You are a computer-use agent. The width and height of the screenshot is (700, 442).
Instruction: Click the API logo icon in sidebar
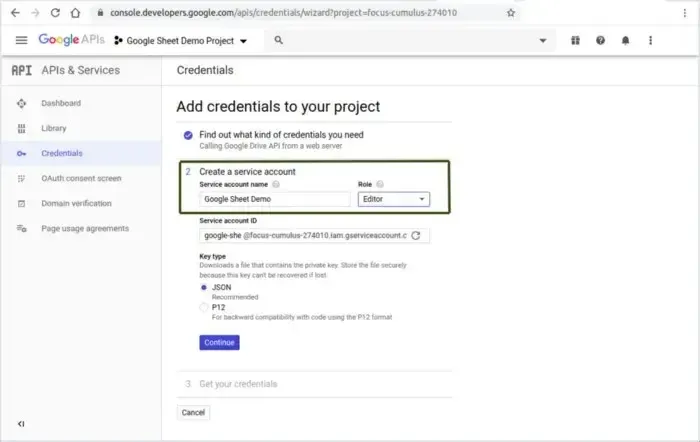[21, 71]
